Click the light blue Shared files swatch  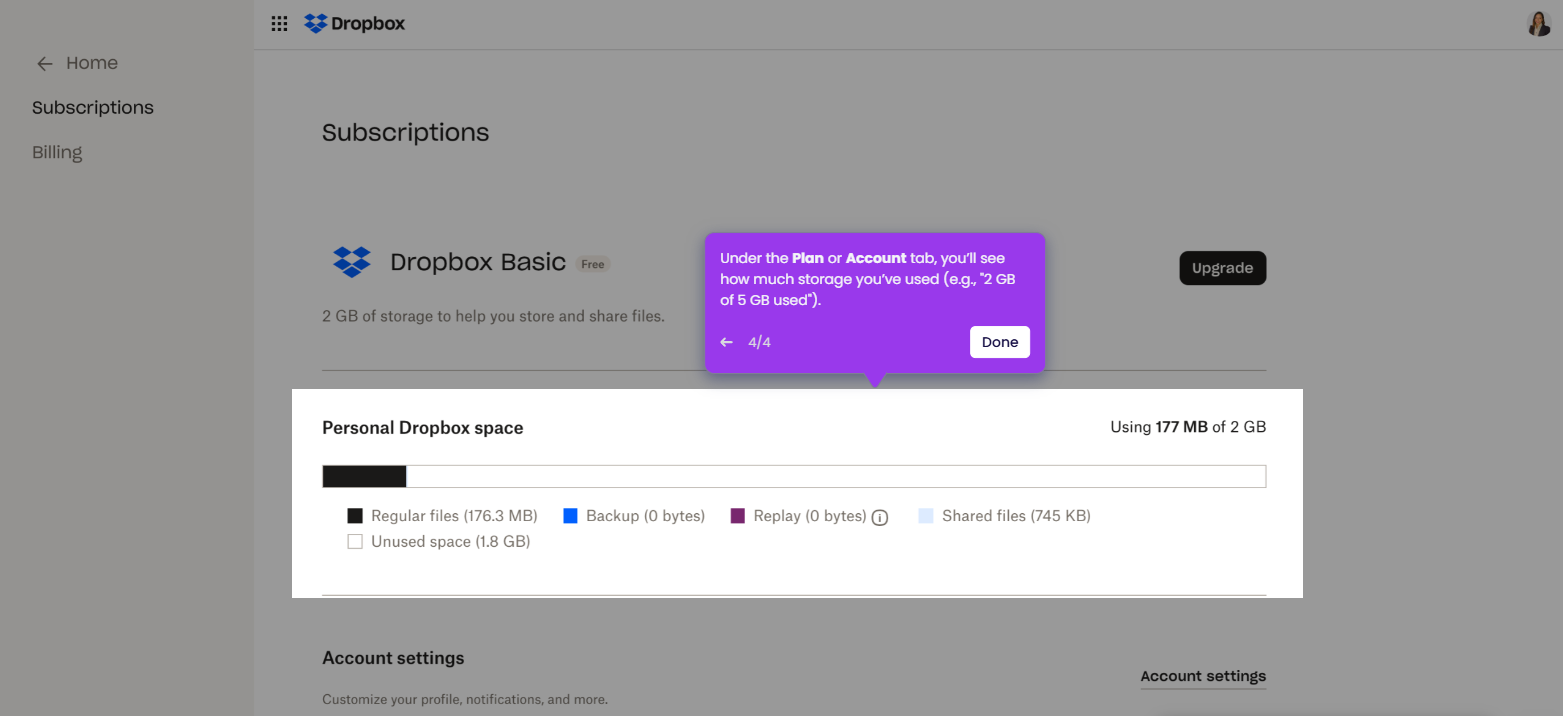tap(926, 516)
